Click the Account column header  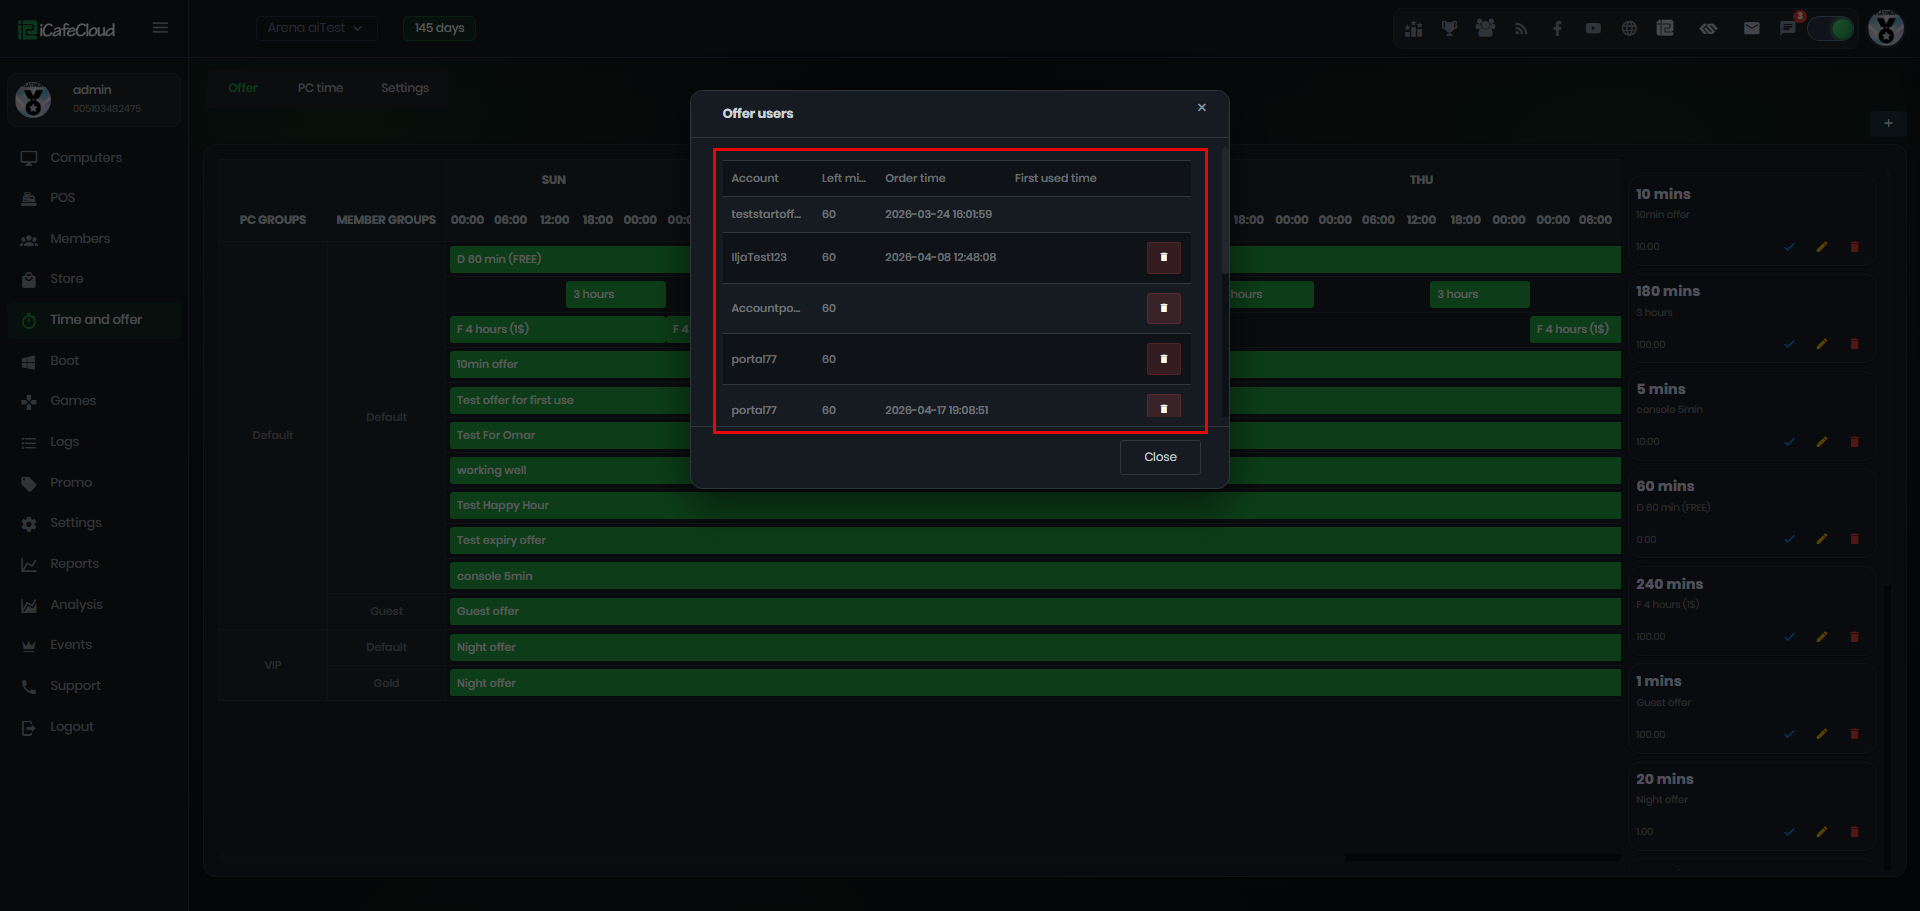(755, 178)
